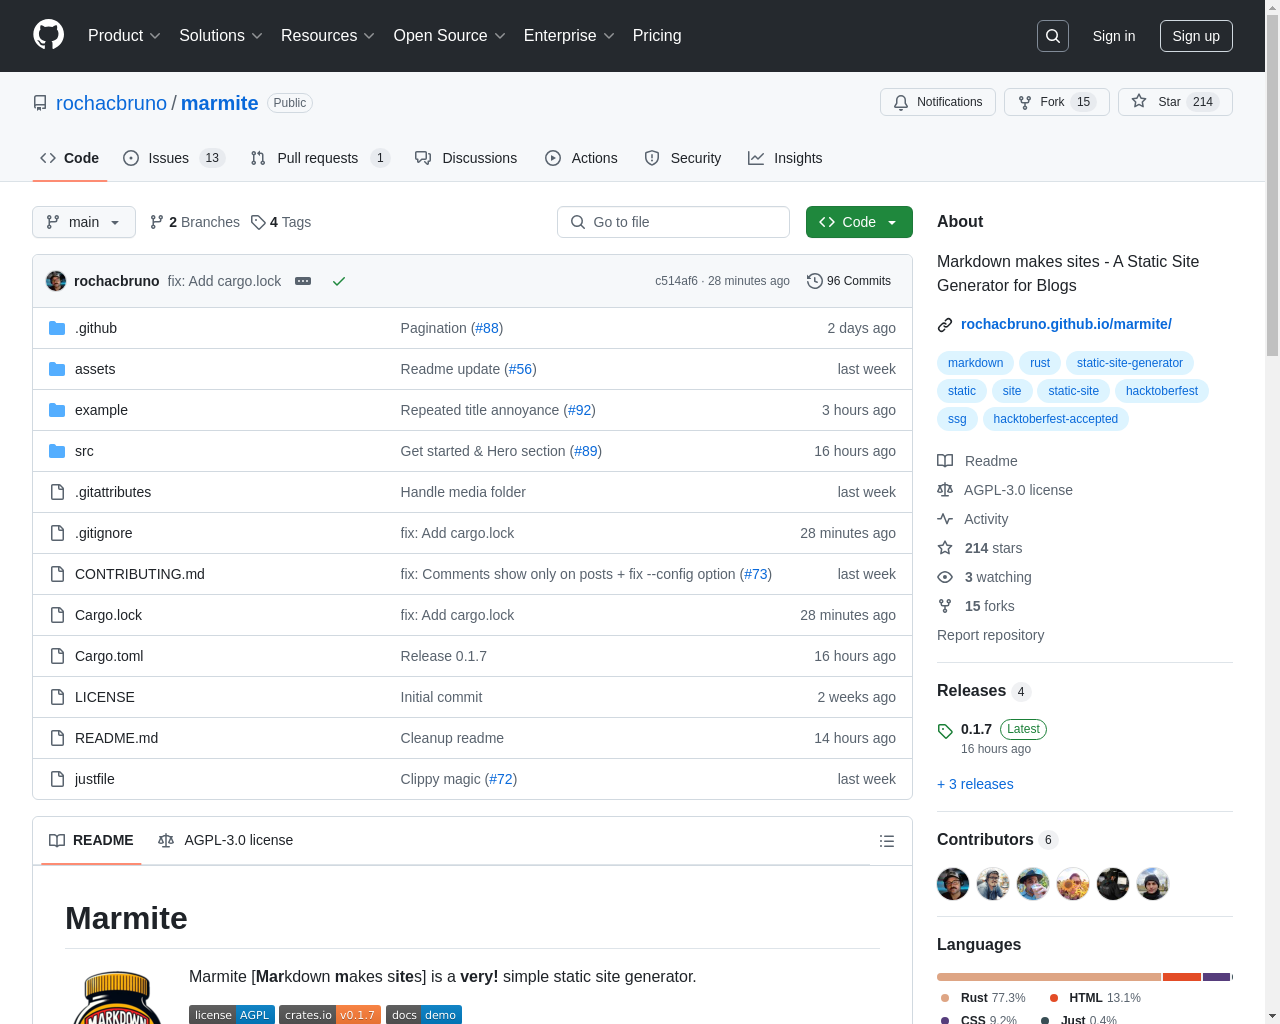
Task: Expand commit message ellipsis icon
Action: [x=303, y=281]
